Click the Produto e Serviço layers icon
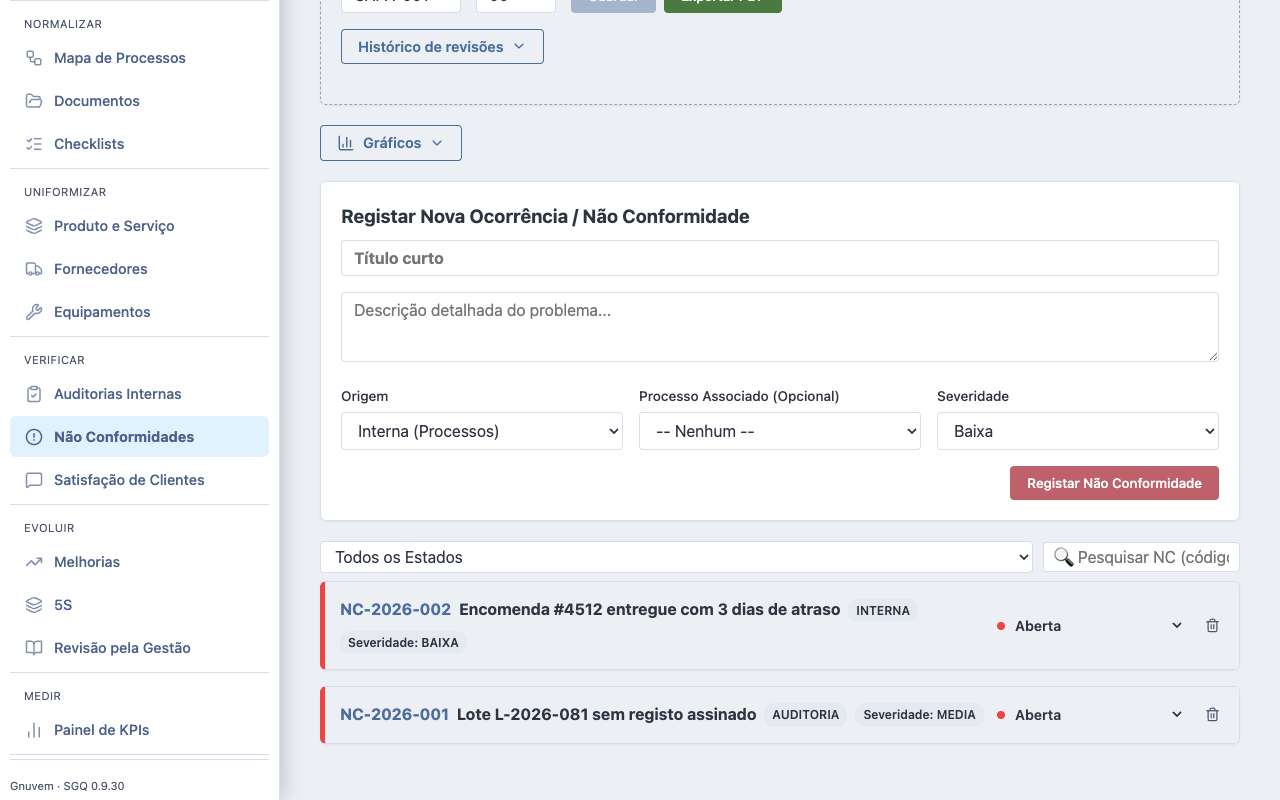 tap(34, 226)
